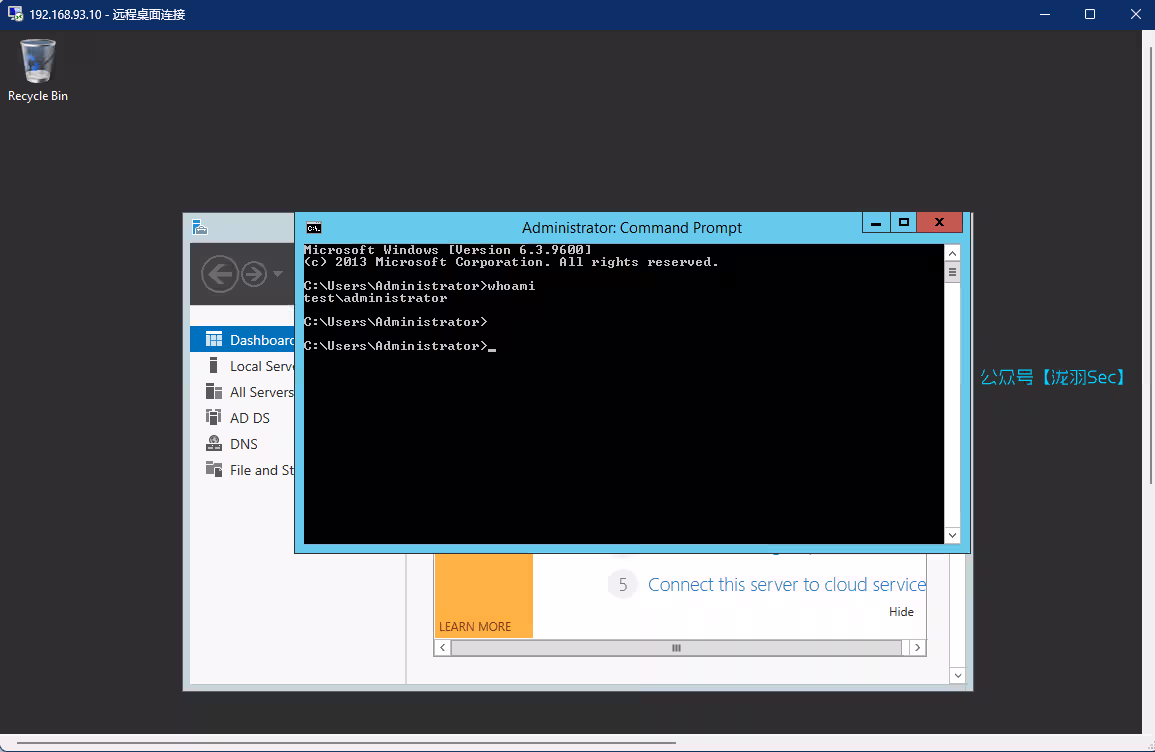Click the Server Manager window icon
Viewport: 1155px width, 752px height.
[x=200, y=227]
